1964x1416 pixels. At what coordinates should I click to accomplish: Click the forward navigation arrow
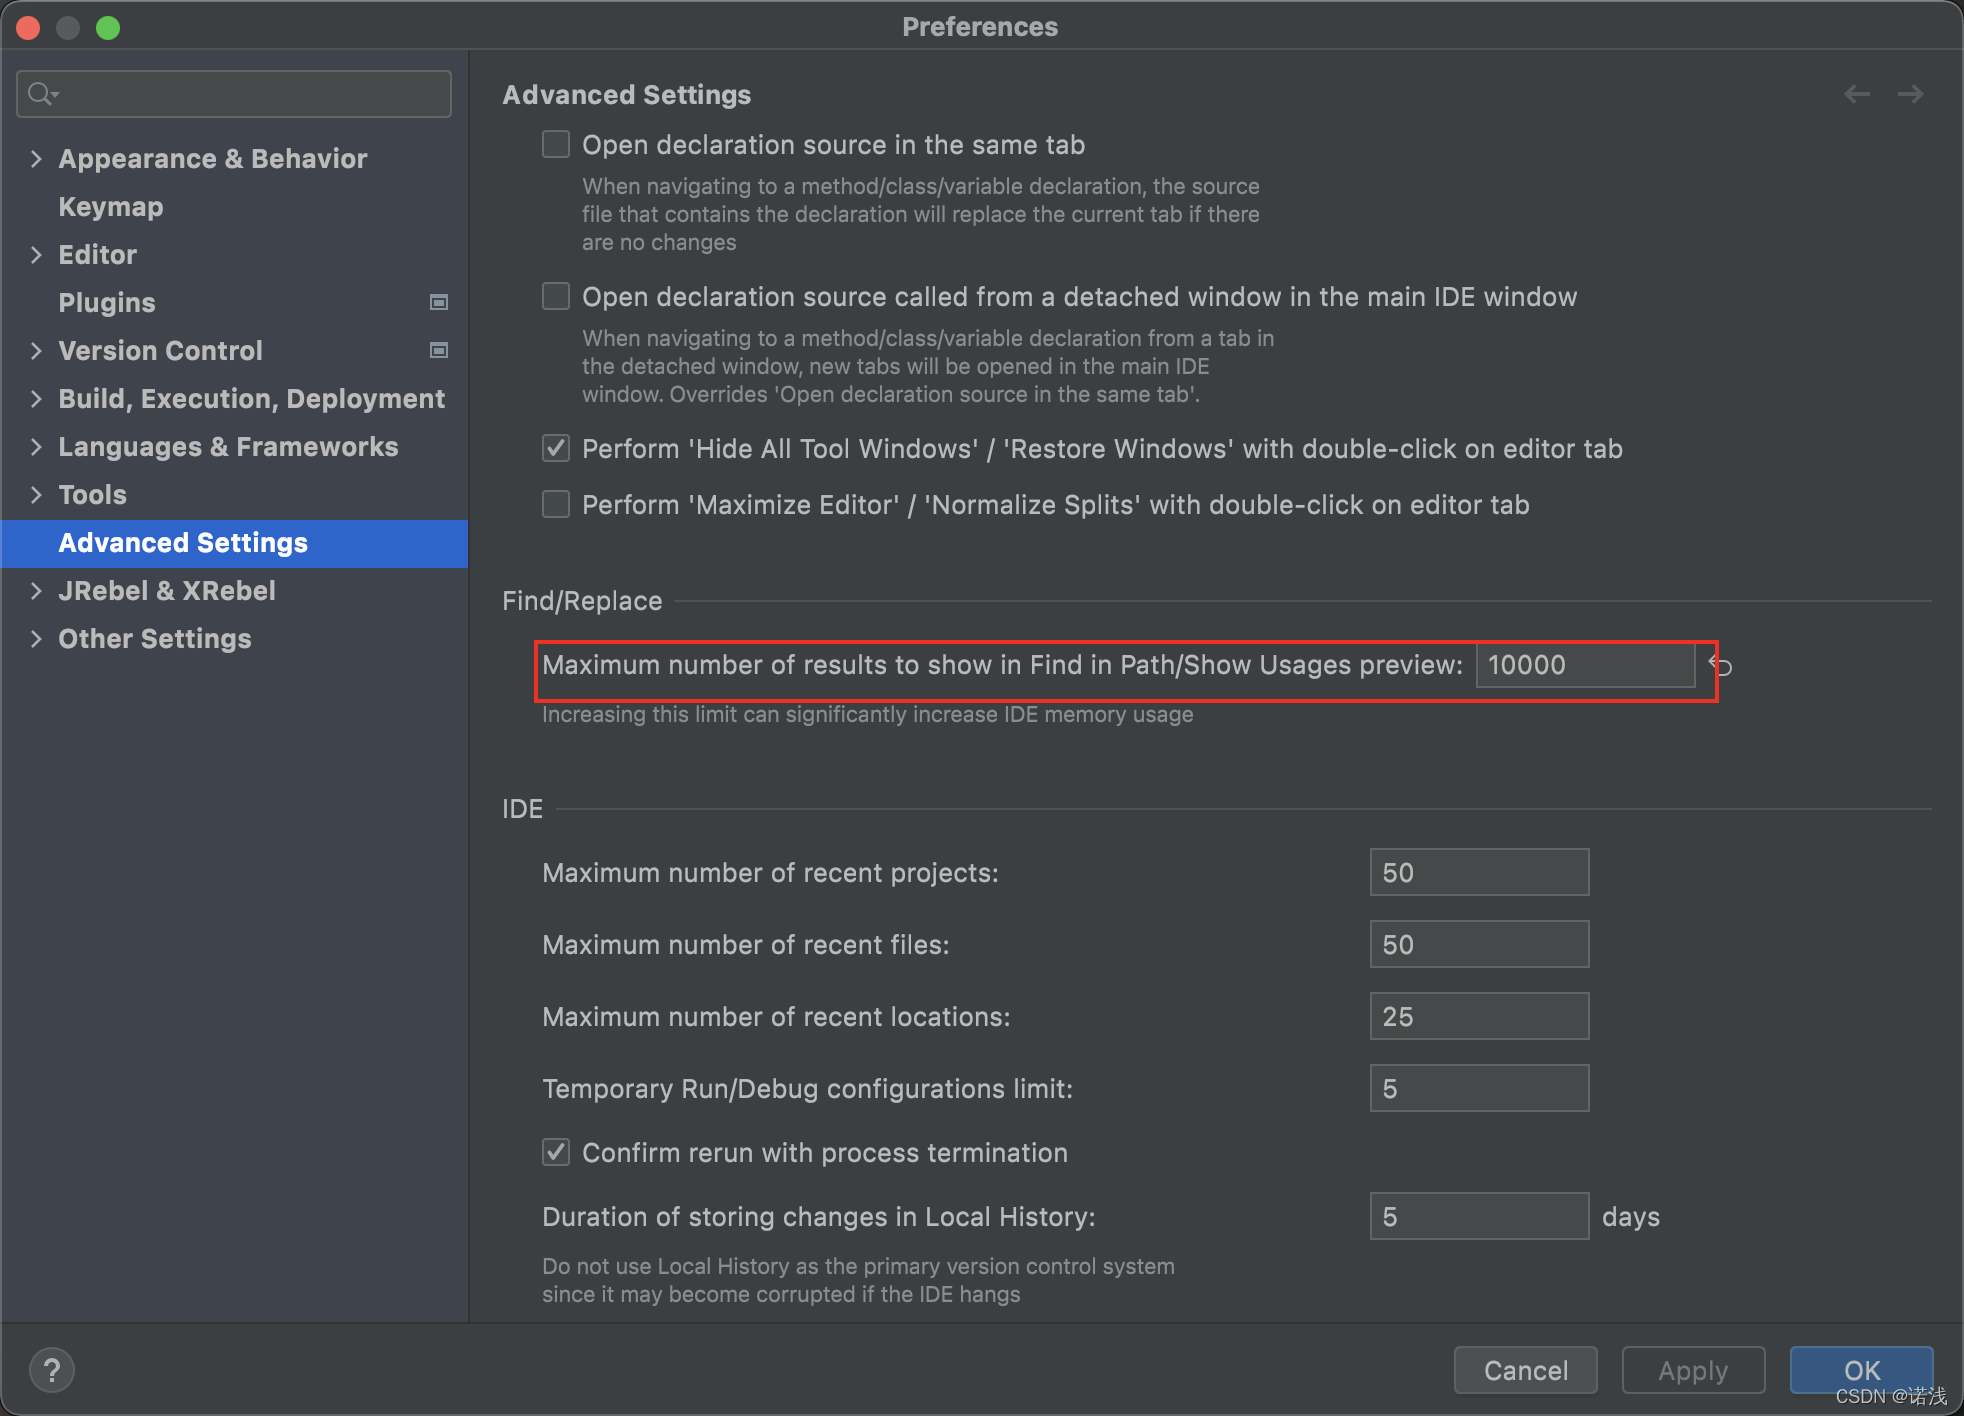tap(1911, 93)
